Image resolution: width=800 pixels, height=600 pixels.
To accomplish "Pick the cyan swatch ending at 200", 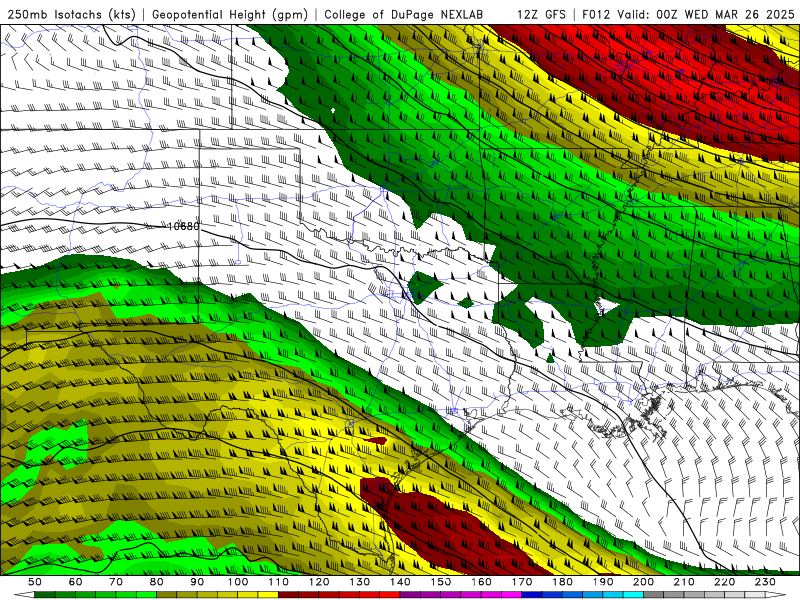I will click(633, 595).
